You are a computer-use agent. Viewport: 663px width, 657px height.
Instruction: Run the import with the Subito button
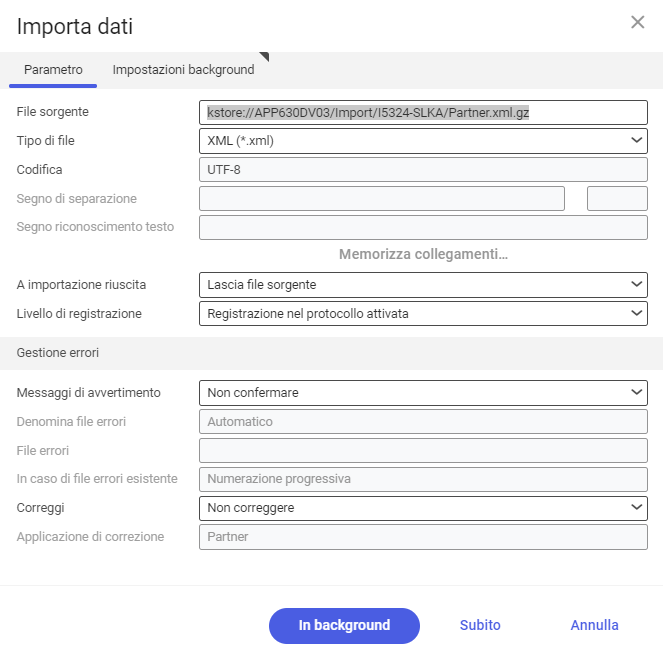[x=480, y=625]
